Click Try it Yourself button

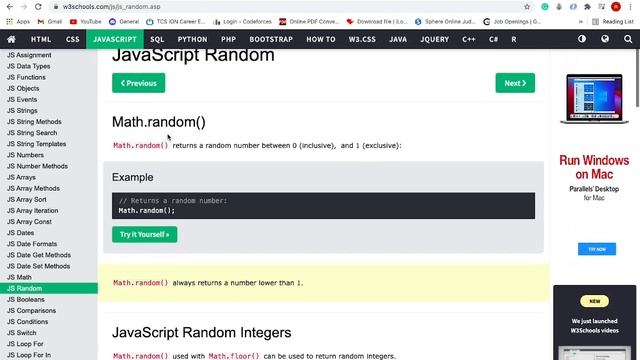tap(144, 234)
